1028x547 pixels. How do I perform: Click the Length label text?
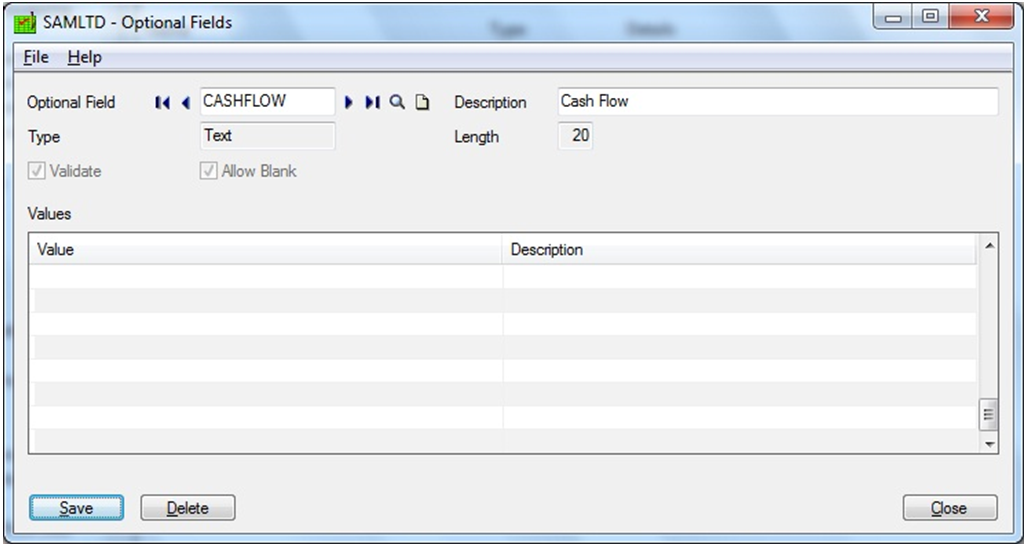click(477, 137)
